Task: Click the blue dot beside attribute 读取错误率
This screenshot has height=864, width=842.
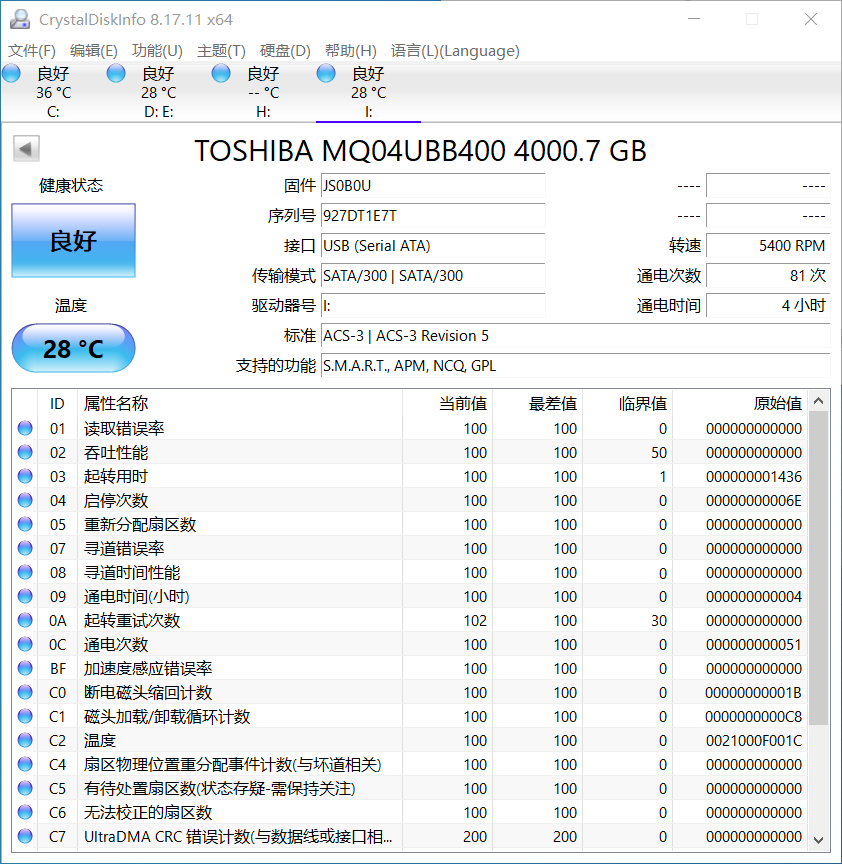Action: pos(23,428)
